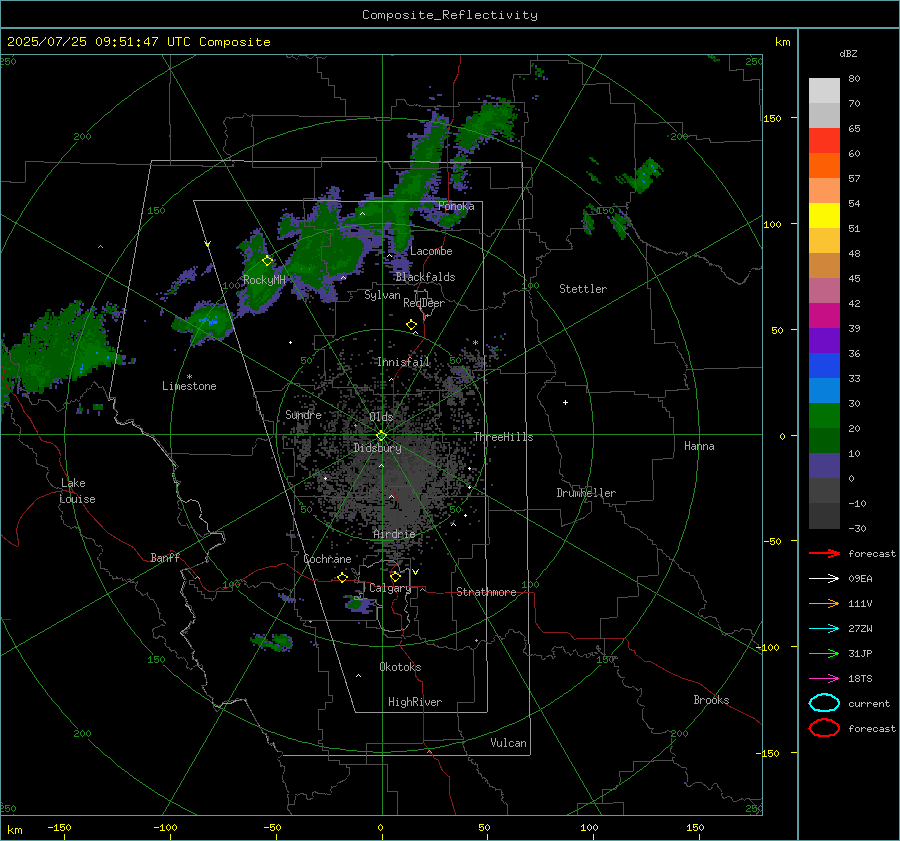Select the lightest gray 80 dBZ swatch

click(824, 91)
